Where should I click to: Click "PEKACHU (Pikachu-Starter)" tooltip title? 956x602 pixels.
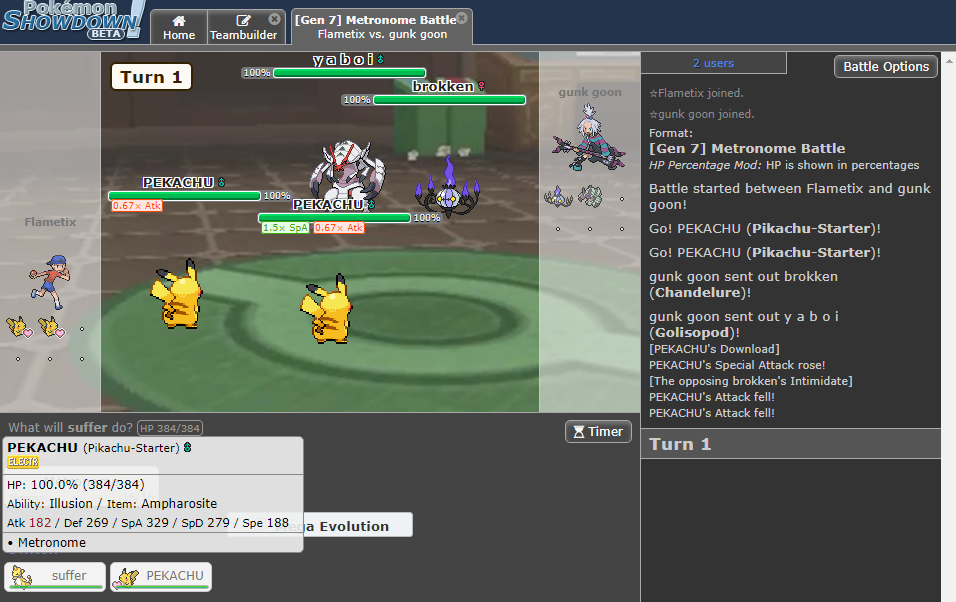click(x=93, y=448)
